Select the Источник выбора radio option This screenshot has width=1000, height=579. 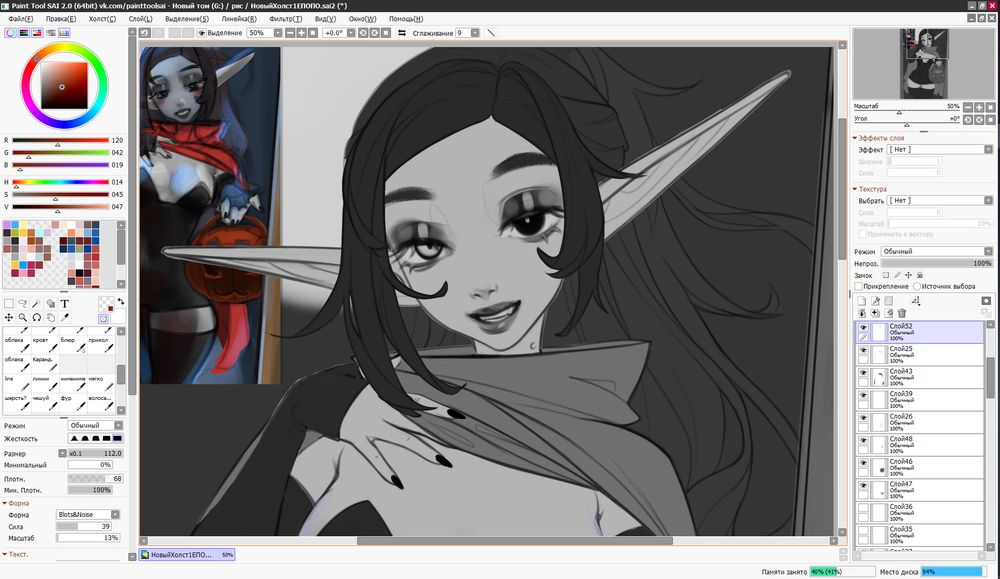tap(915, 286)
